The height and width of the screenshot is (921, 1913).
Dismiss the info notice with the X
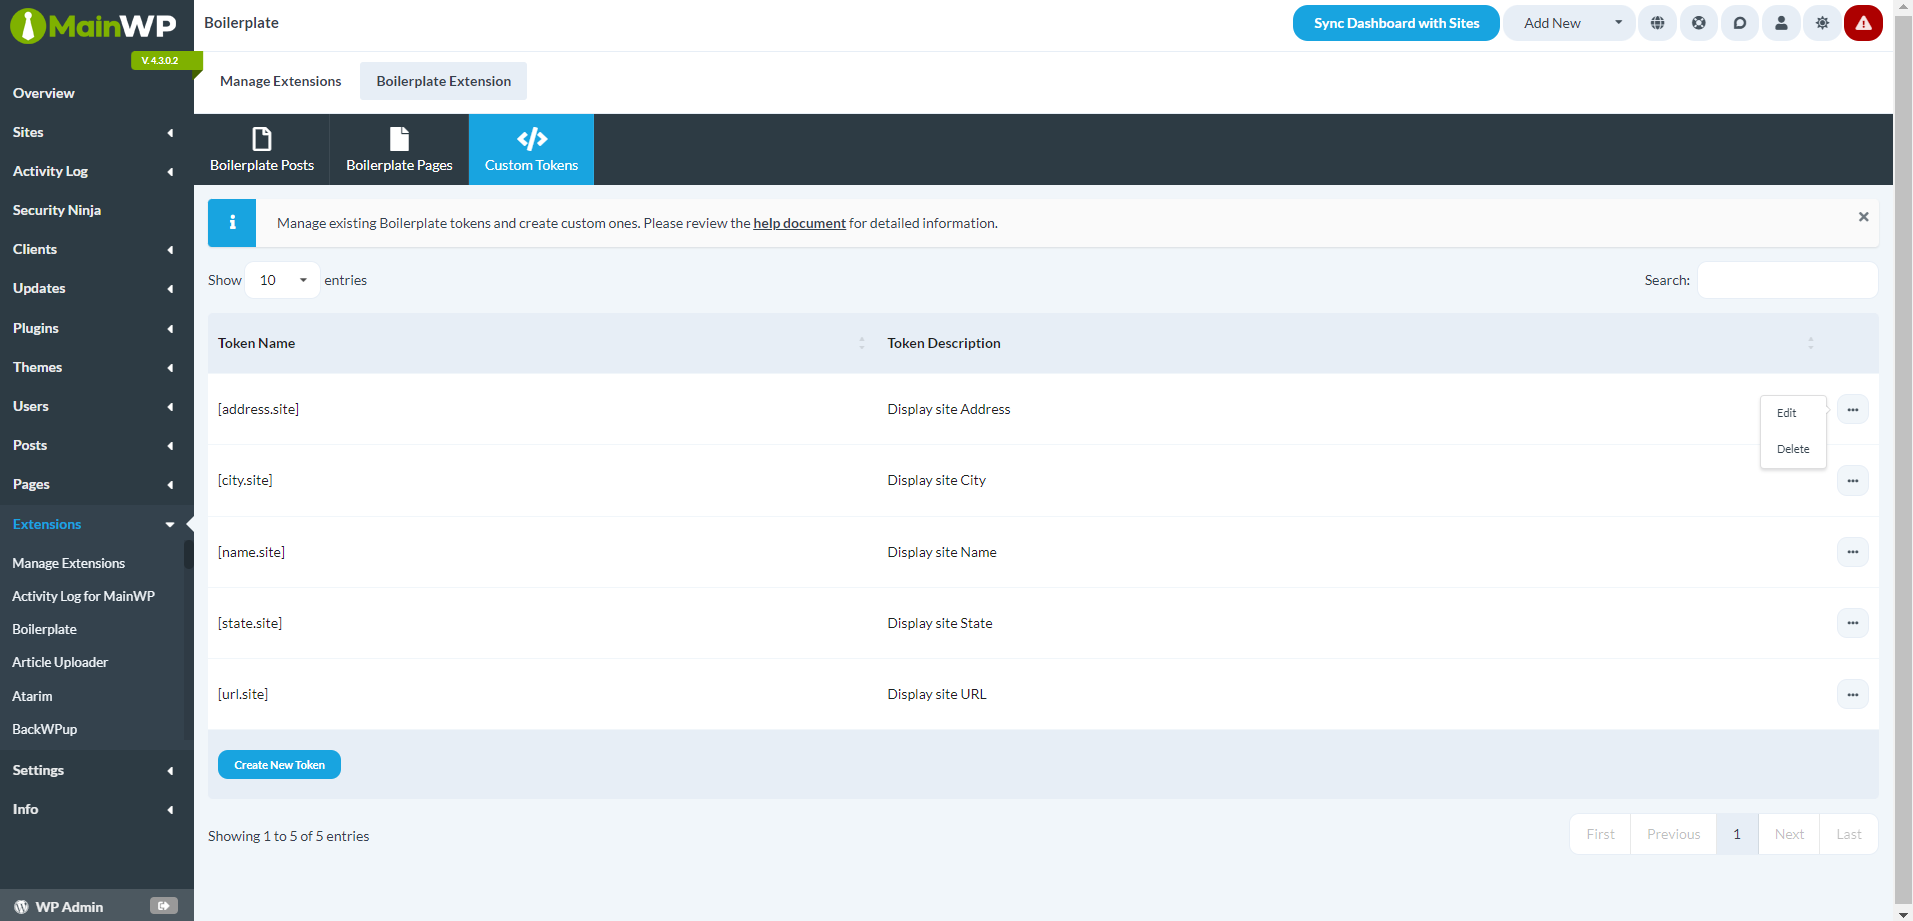(x=1863, y=217)
